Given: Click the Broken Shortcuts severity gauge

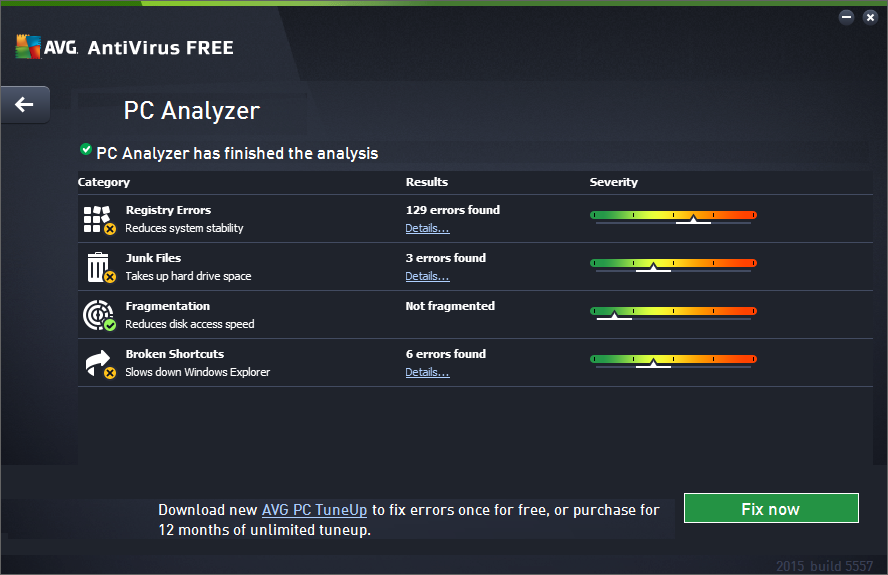Looking at the screenshot, I should pos(673,359).
